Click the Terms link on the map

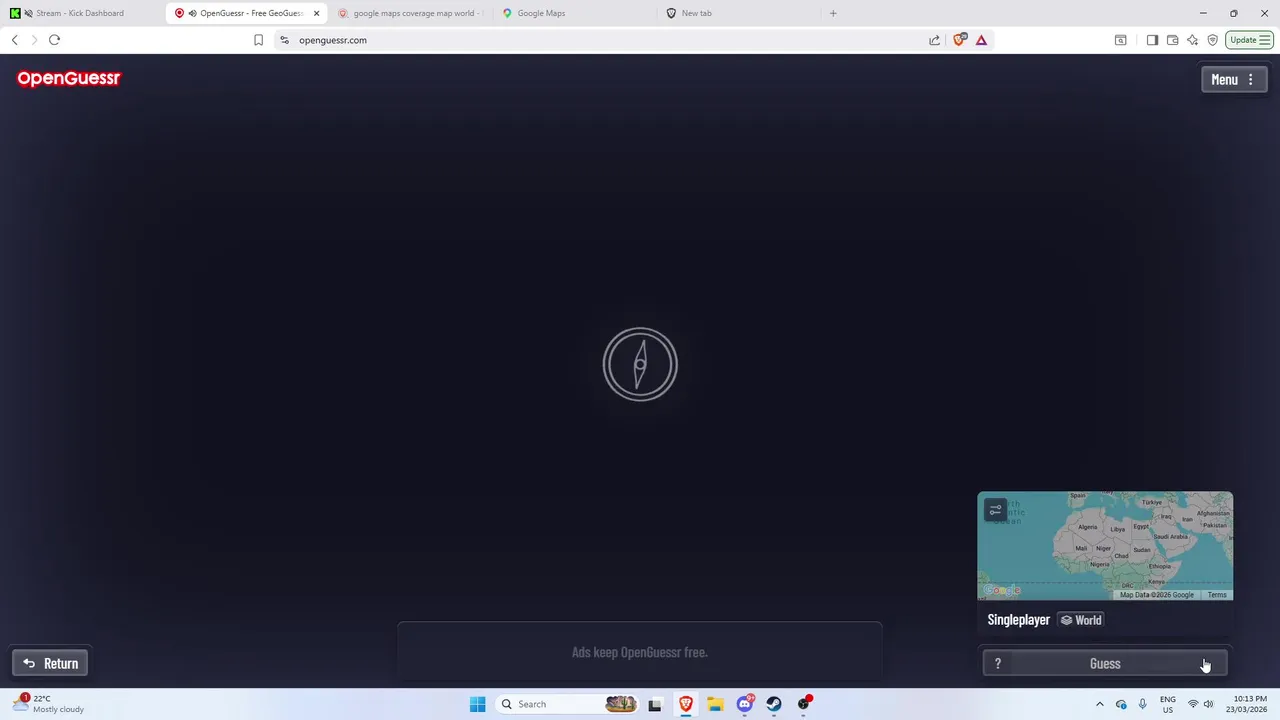(x=1217, y=595)
